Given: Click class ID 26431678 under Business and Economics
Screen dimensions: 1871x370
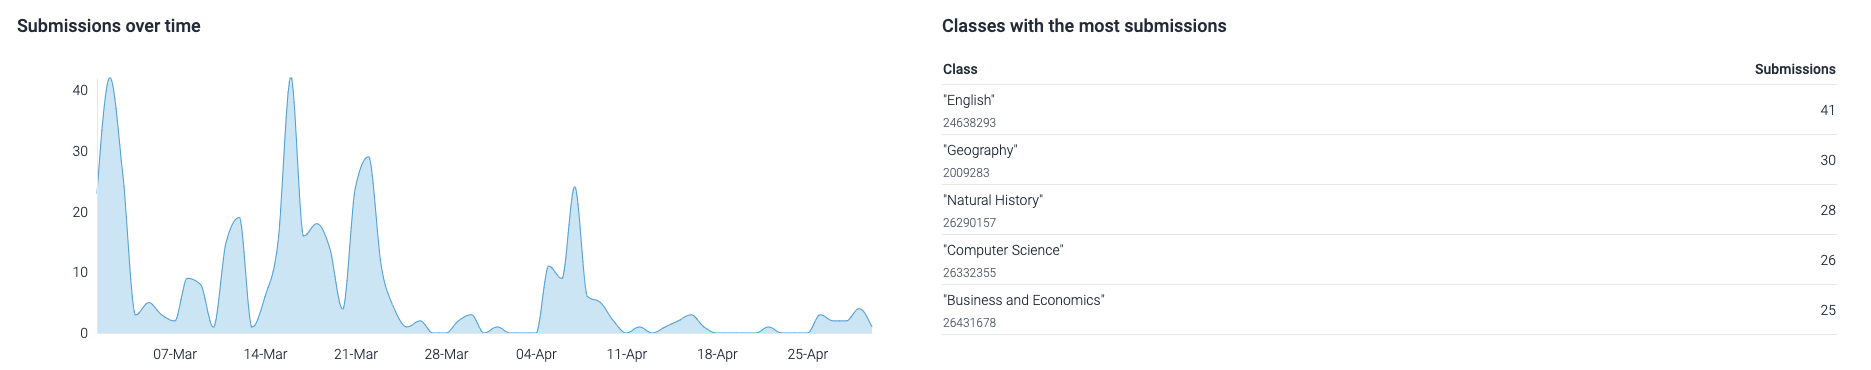Looking at the screenshot, I should 969,323.
